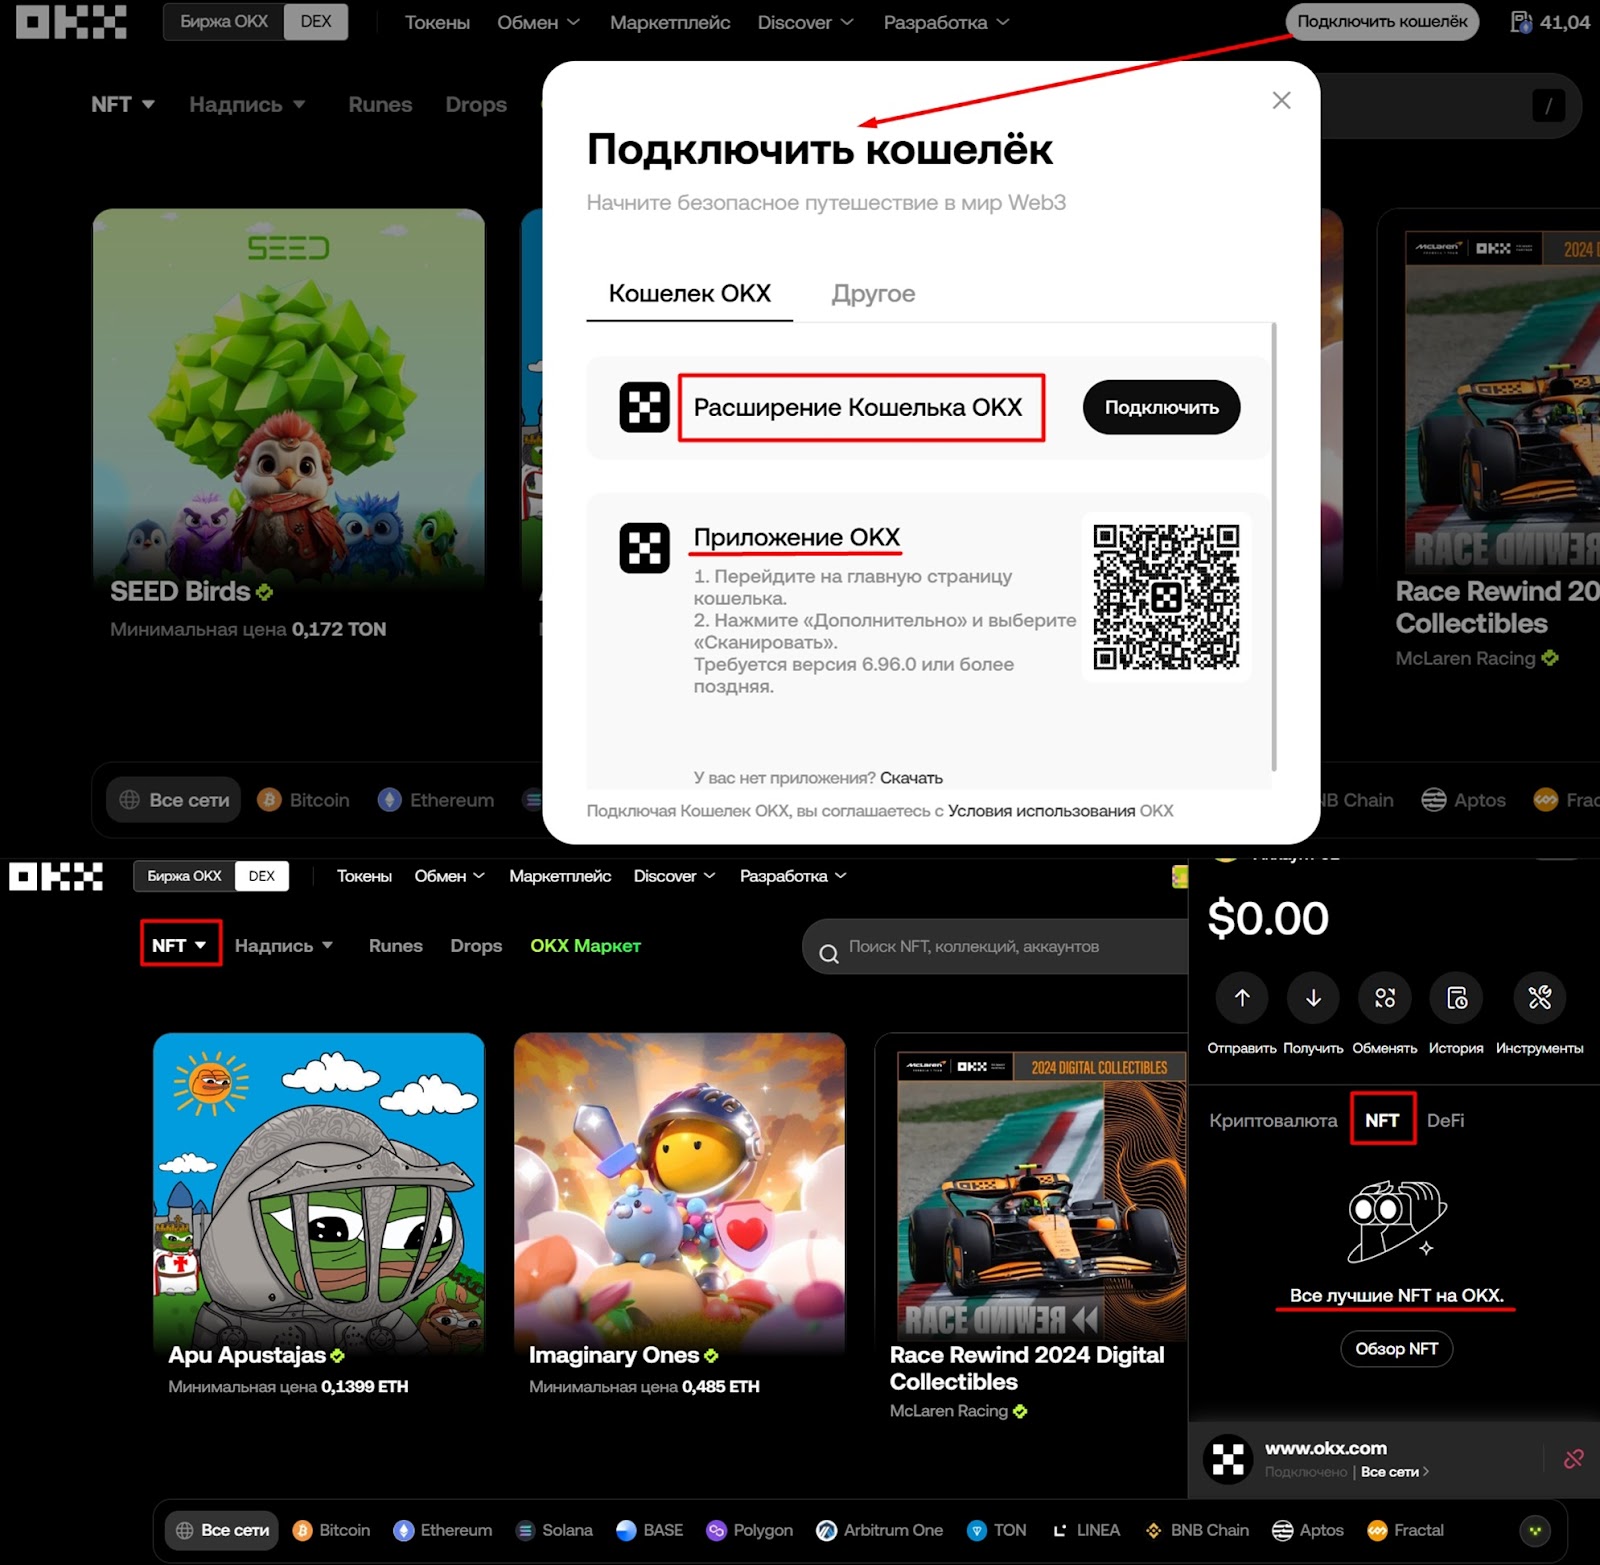Screen dimensions: 1600x1565
Task: Open the Надпись dropdown next to OKX Маркет's row Runes
Action: (284, 945)
